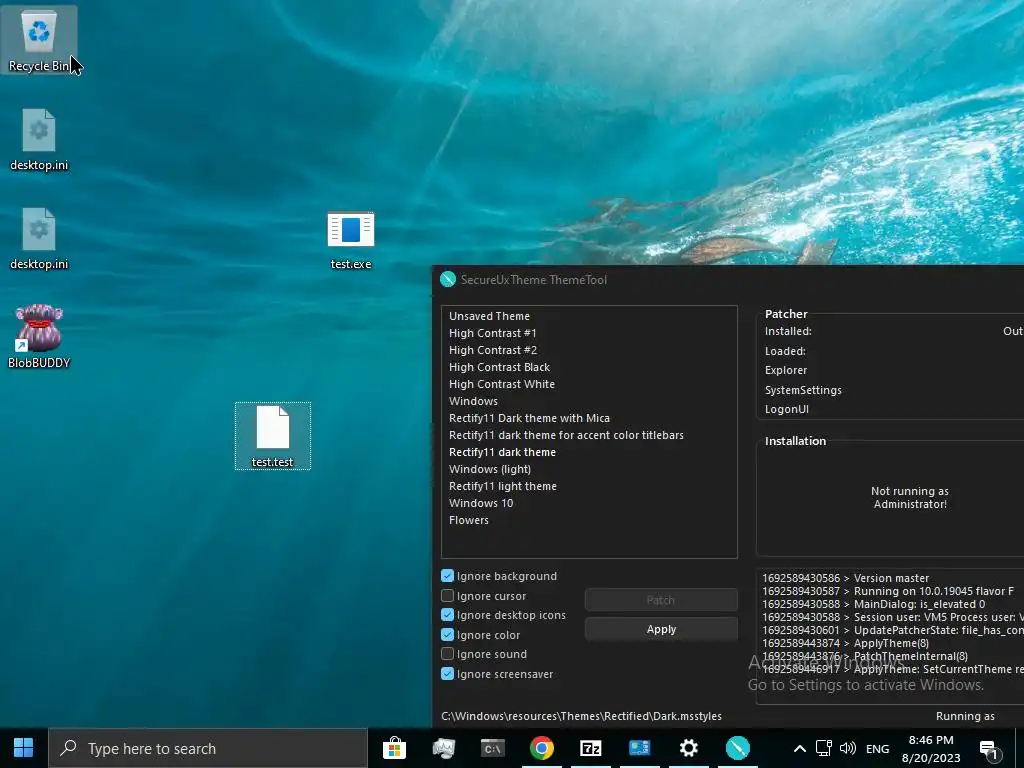Select the test.test file icon

click(273, 436)
